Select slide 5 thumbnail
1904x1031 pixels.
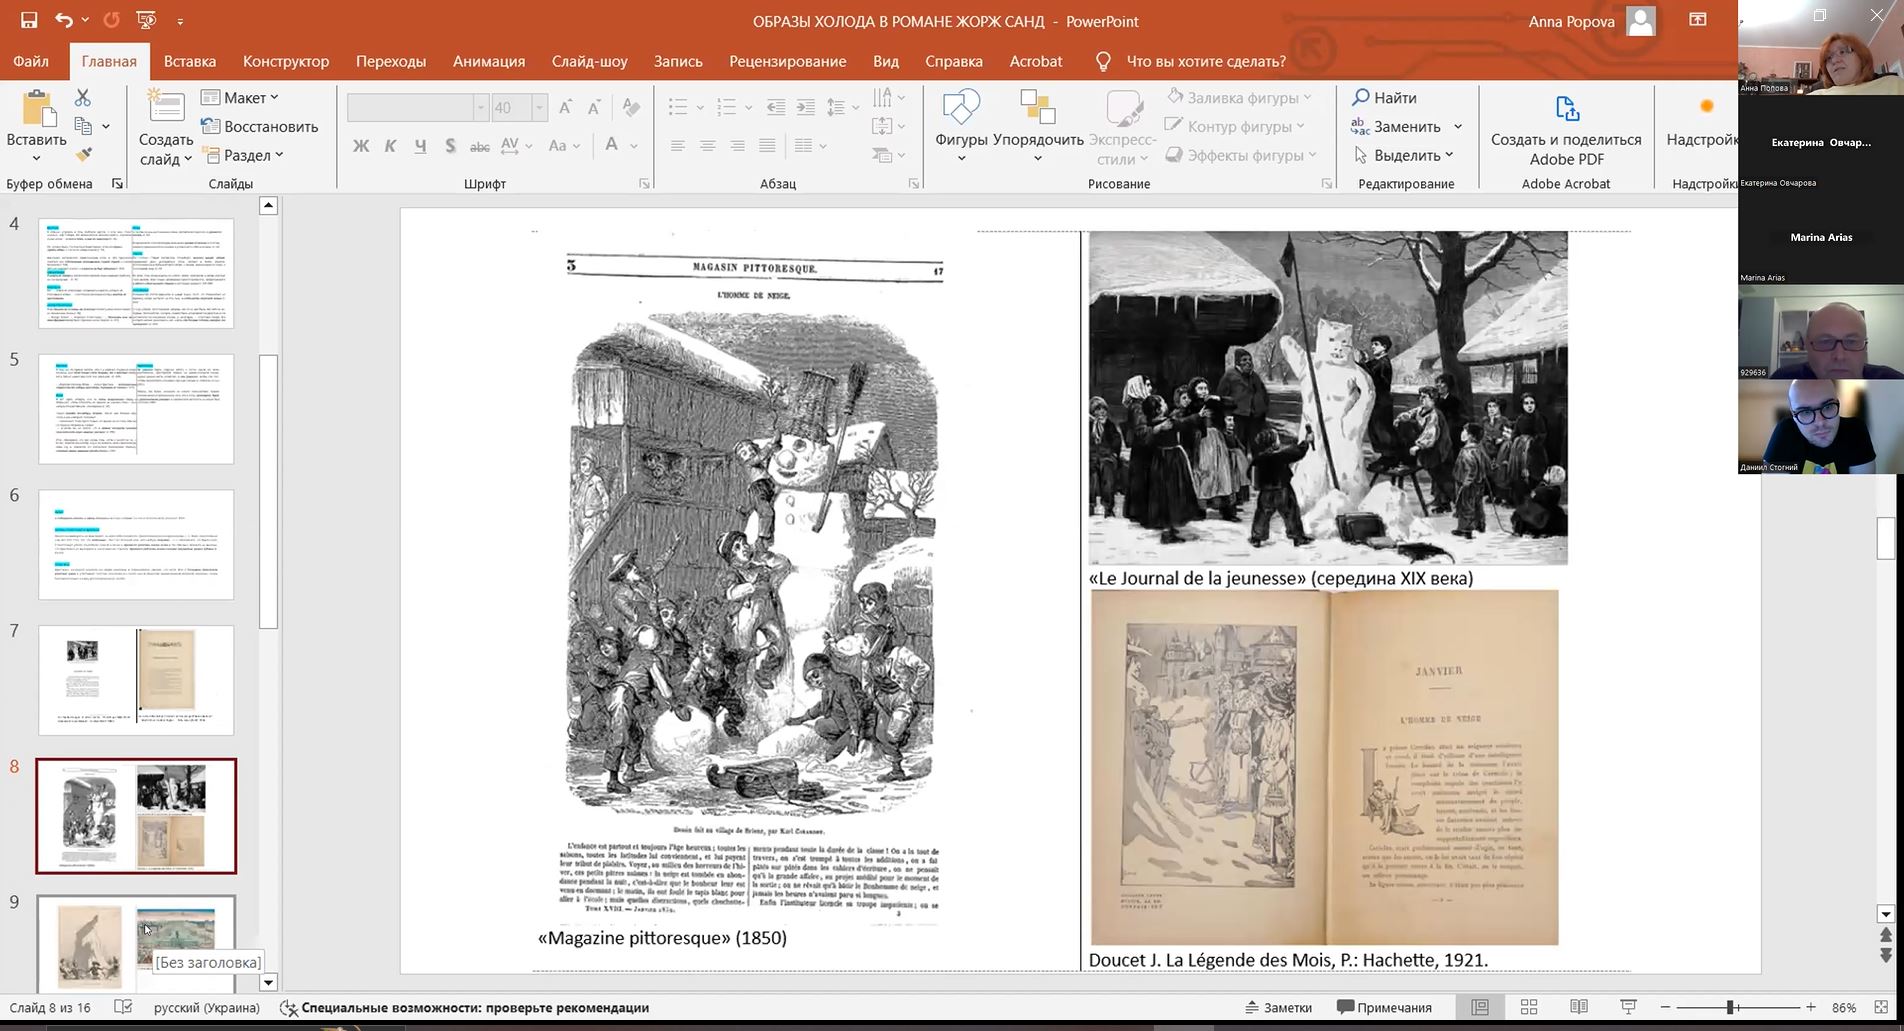(136, 409)
